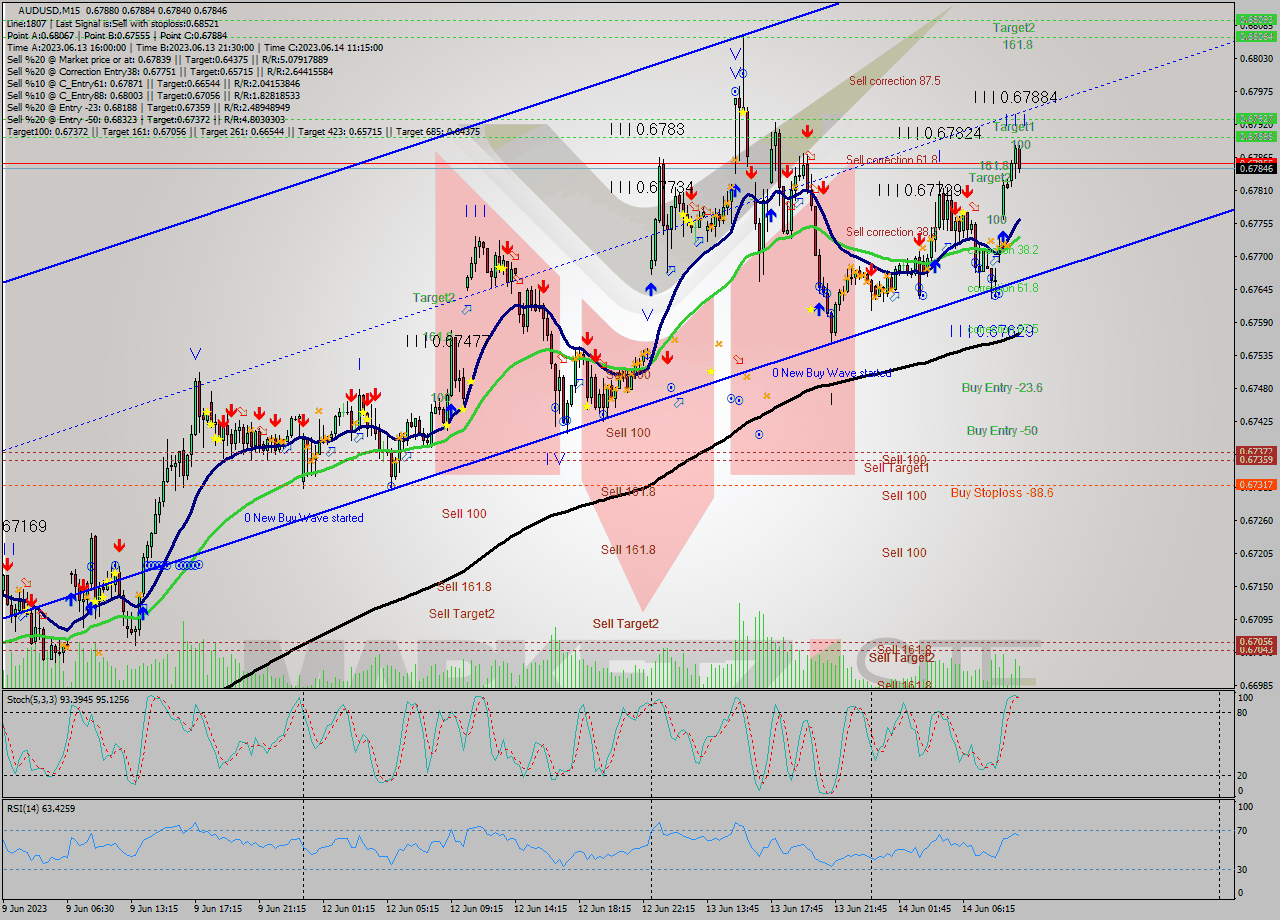Click price axis value 0.67205
This screenshot has height=920, width=1280.
pos(1256,553)
